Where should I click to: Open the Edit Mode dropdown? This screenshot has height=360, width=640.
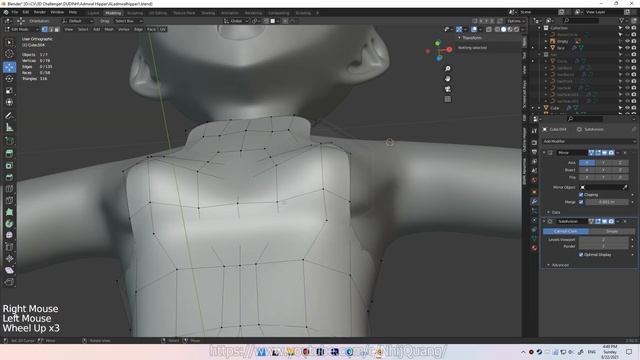[22, 29]
